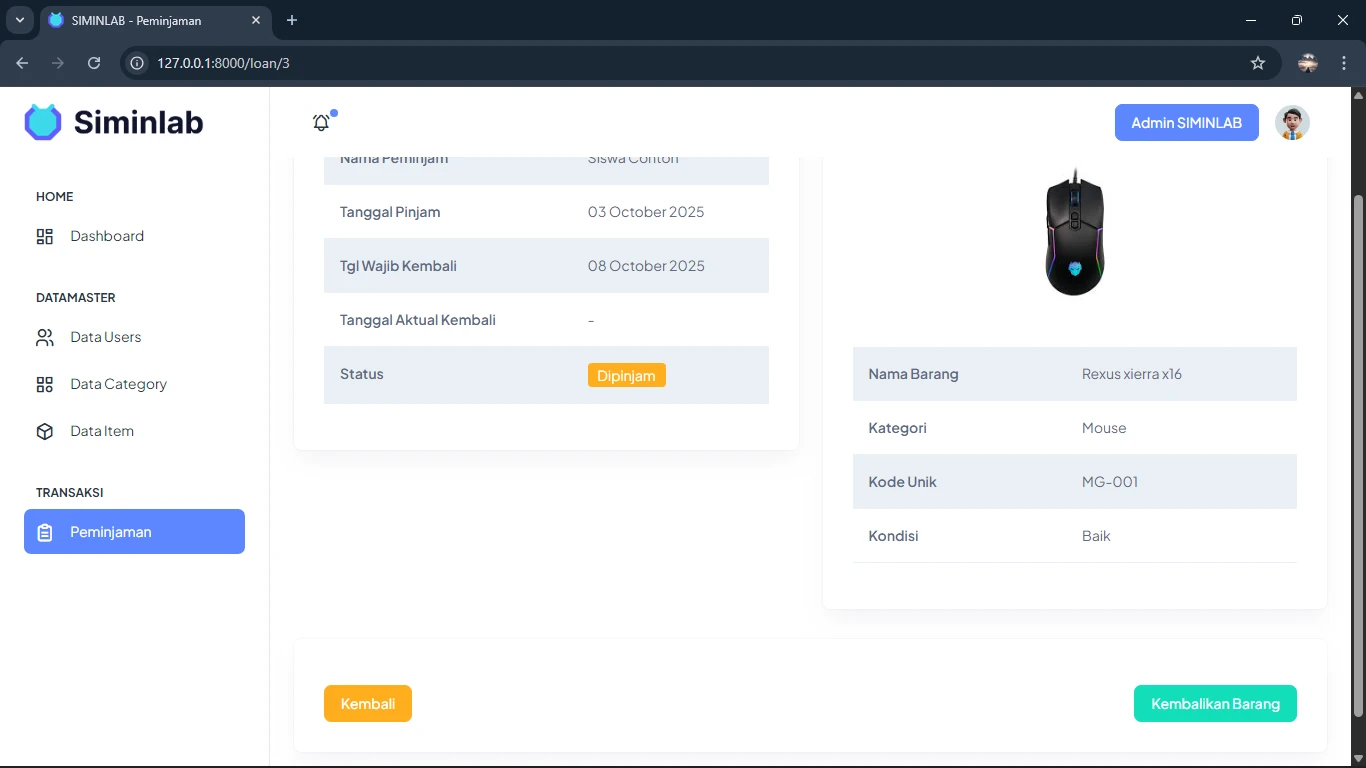Click the Data Category icon in sidebar

45,385
